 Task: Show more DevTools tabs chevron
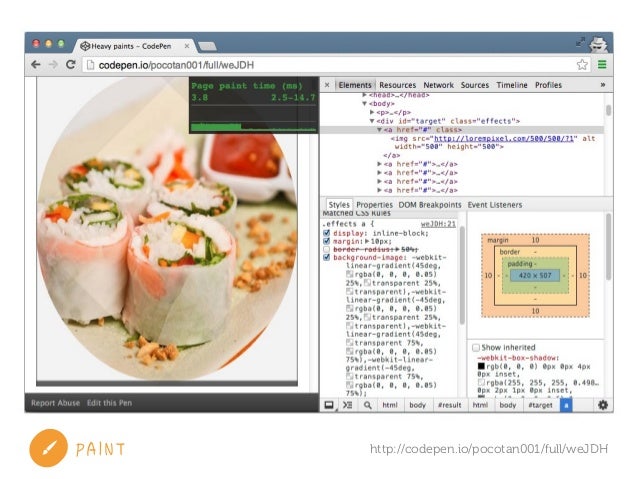pyautogui.click(x=603, y=85)
